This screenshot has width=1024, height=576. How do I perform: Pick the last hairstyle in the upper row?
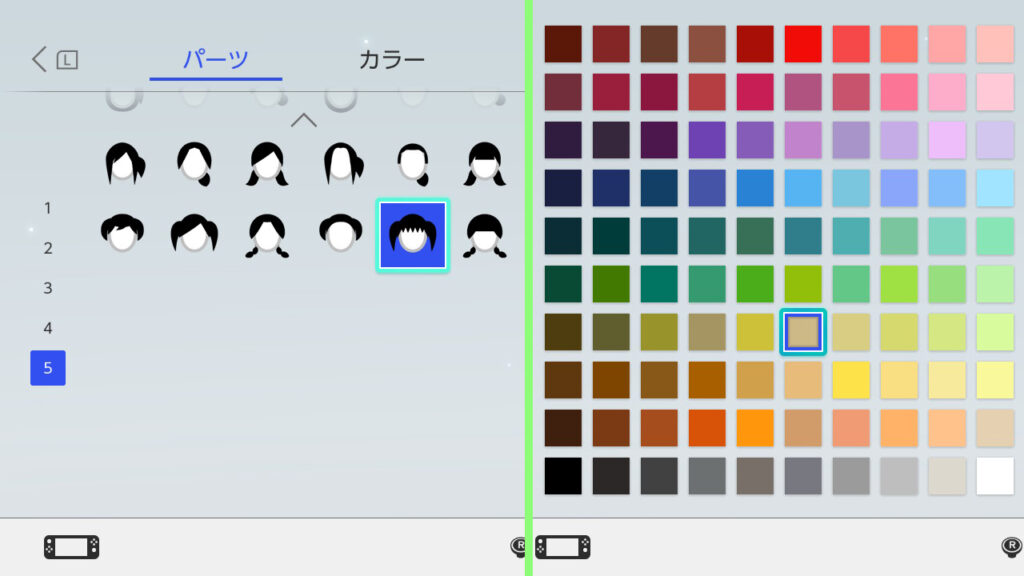coord(485,163)
